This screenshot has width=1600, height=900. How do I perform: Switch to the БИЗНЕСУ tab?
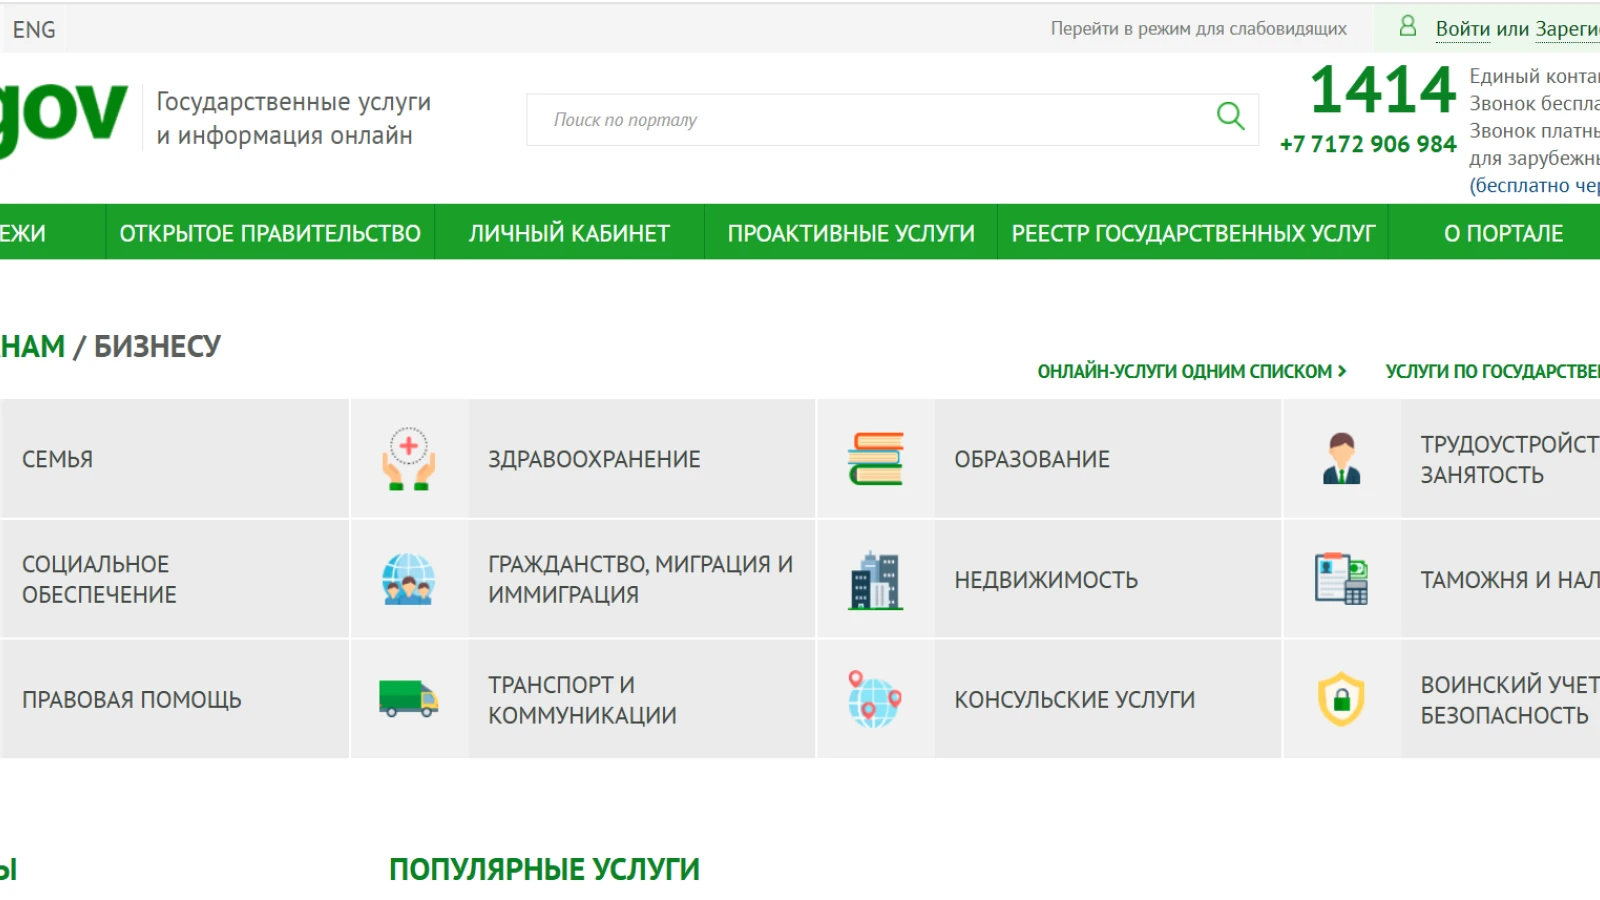click(x=157, y=346)
